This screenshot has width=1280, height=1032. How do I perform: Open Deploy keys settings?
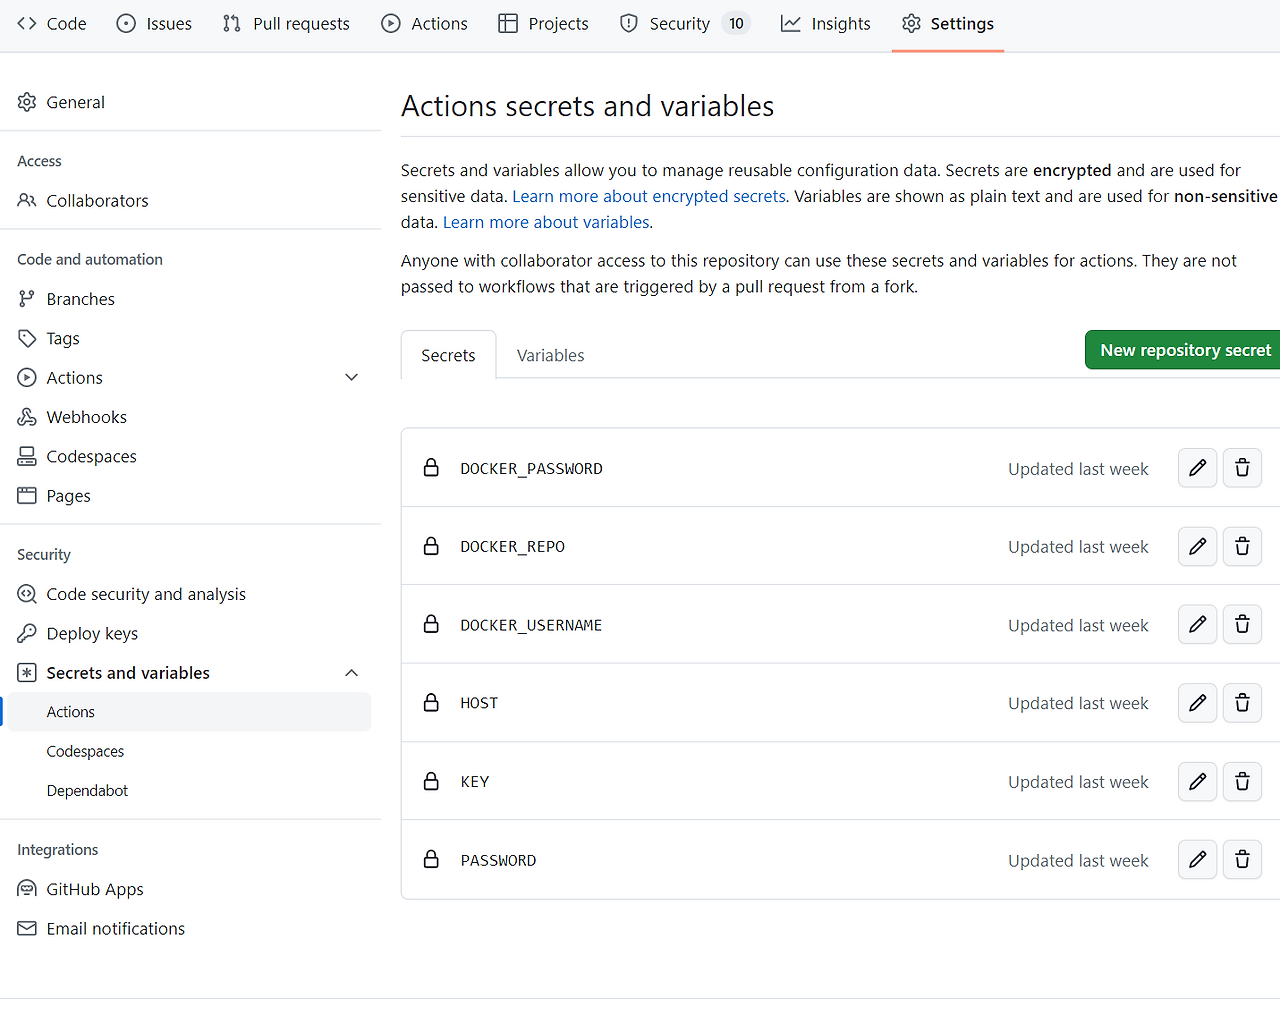(x=92, y=634)
